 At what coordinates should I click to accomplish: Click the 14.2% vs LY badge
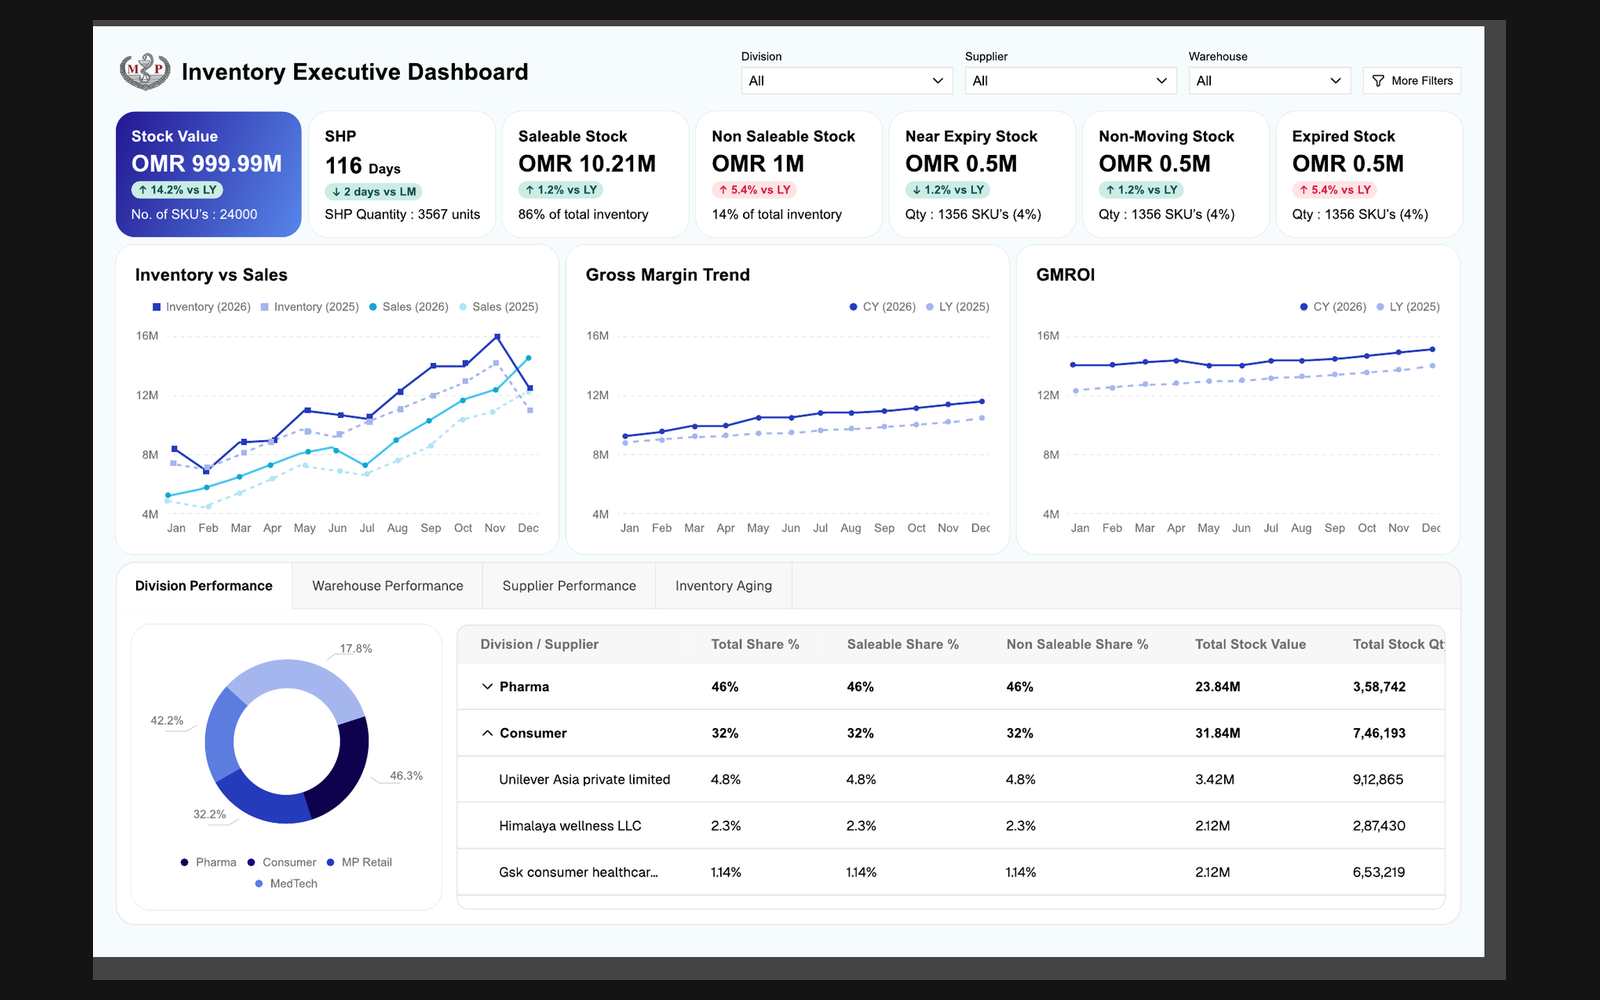click(177, 190)
